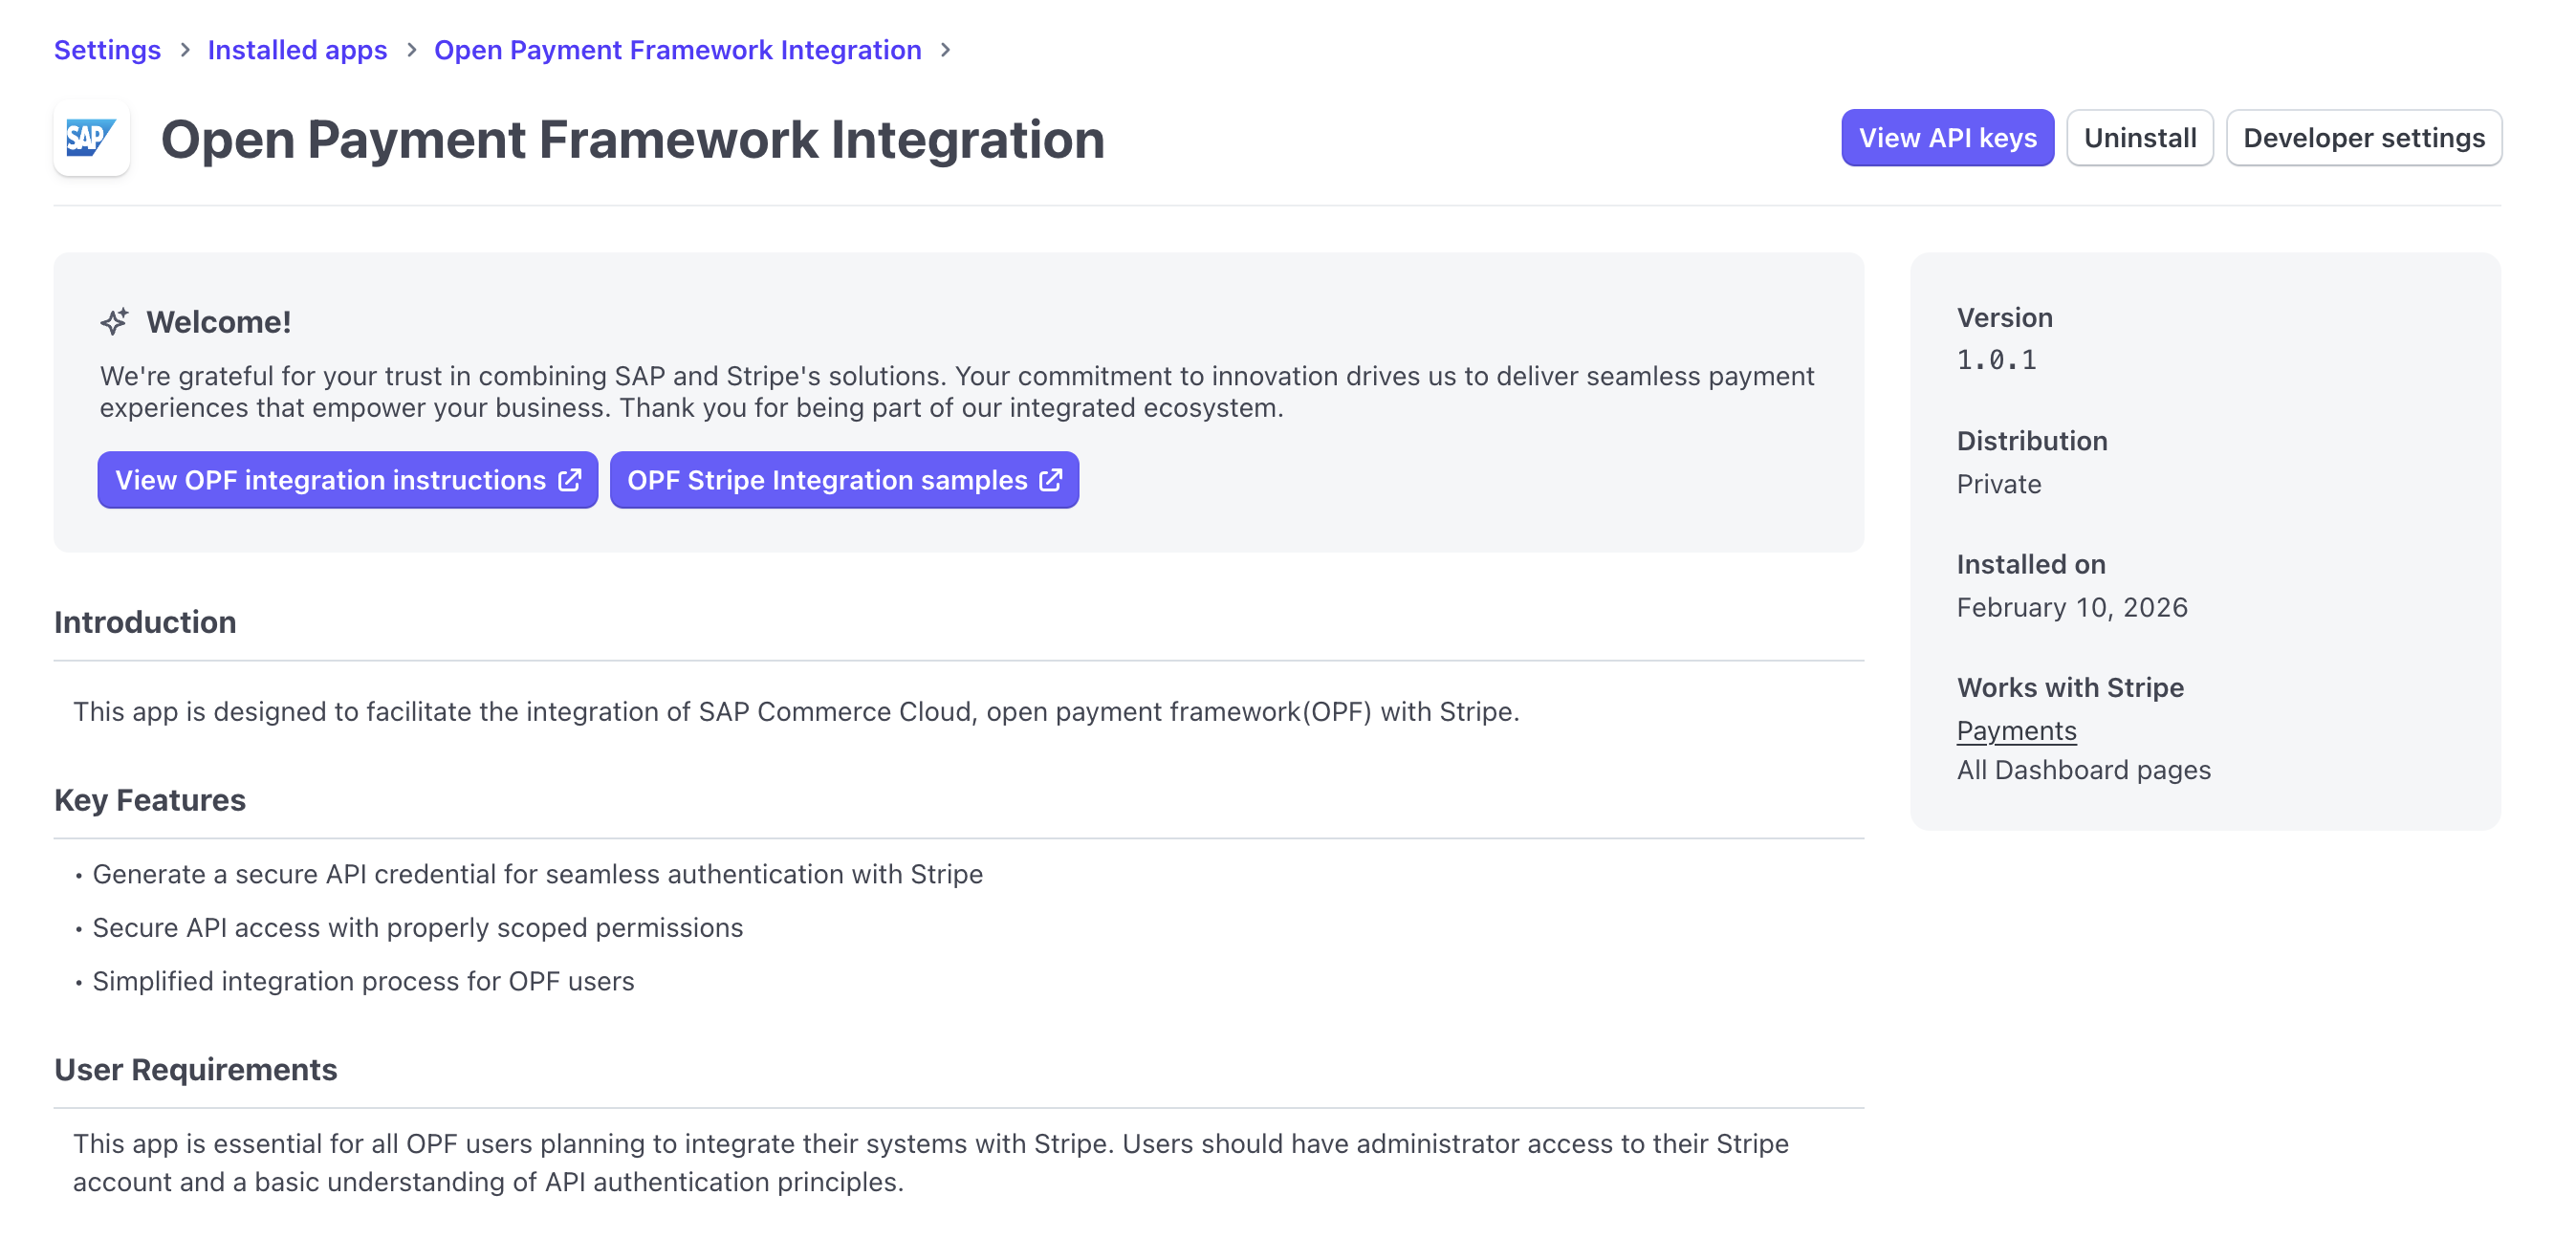Open OPF Stripe Integration samples

[844, 480]
